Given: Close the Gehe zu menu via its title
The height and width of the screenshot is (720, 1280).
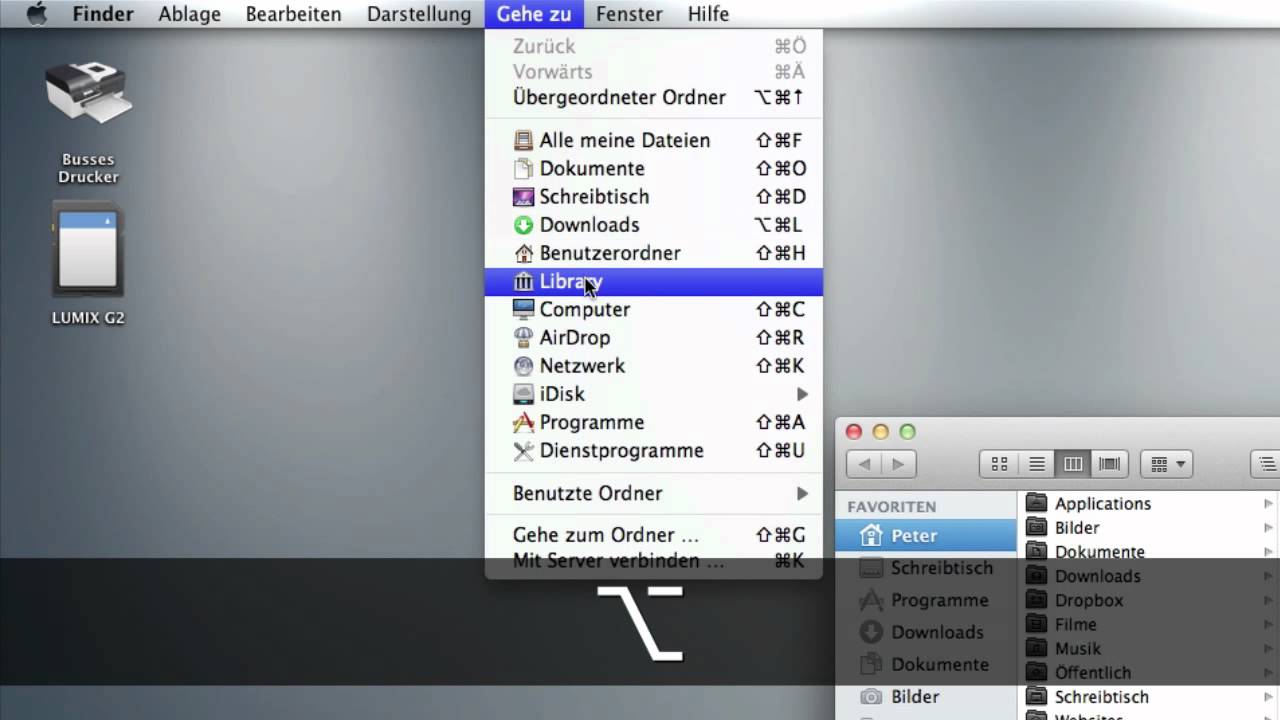Looking at the screenshot, I should point(534,14).
